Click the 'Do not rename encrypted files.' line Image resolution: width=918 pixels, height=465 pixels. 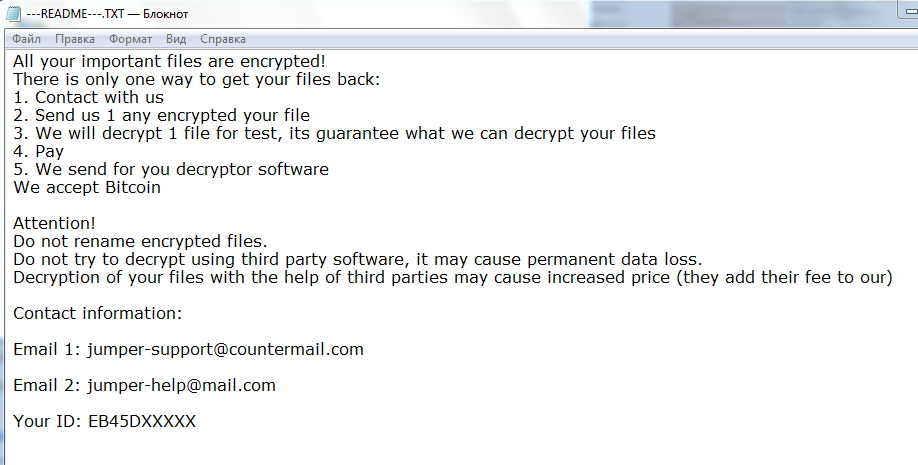[x=140, y=242]
